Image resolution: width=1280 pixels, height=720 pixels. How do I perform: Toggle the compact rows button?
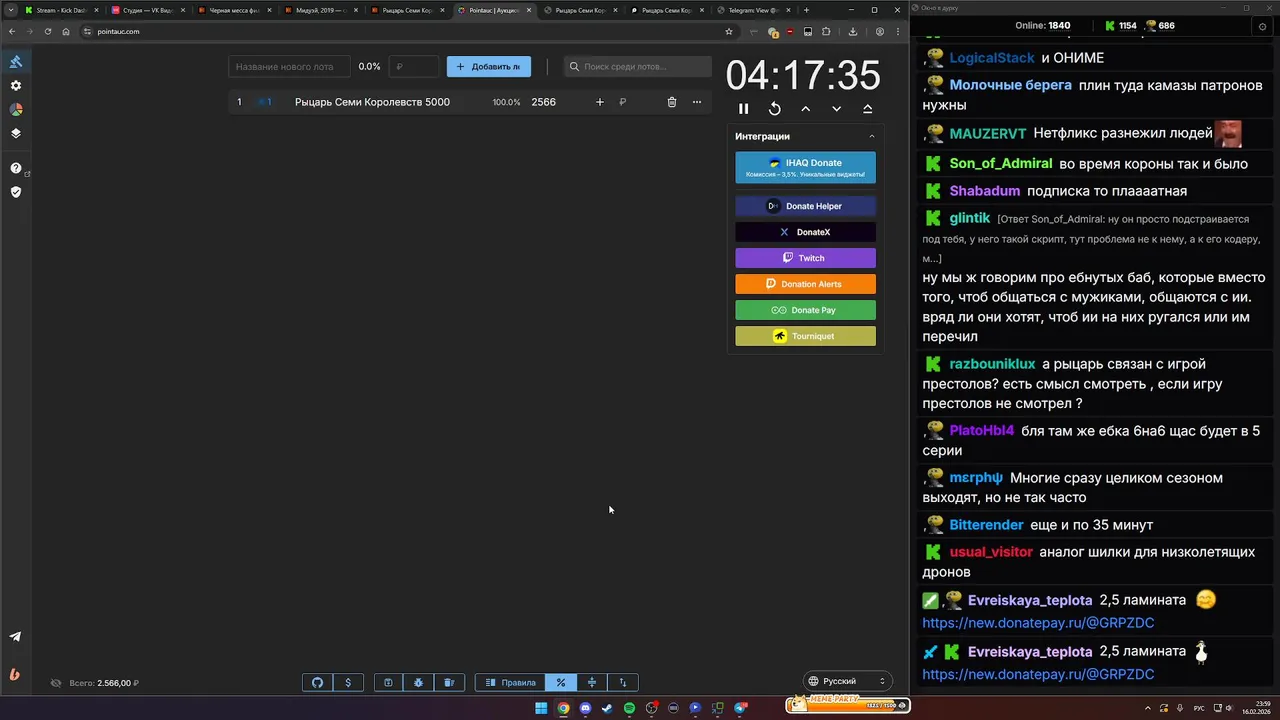pos(592,683)
